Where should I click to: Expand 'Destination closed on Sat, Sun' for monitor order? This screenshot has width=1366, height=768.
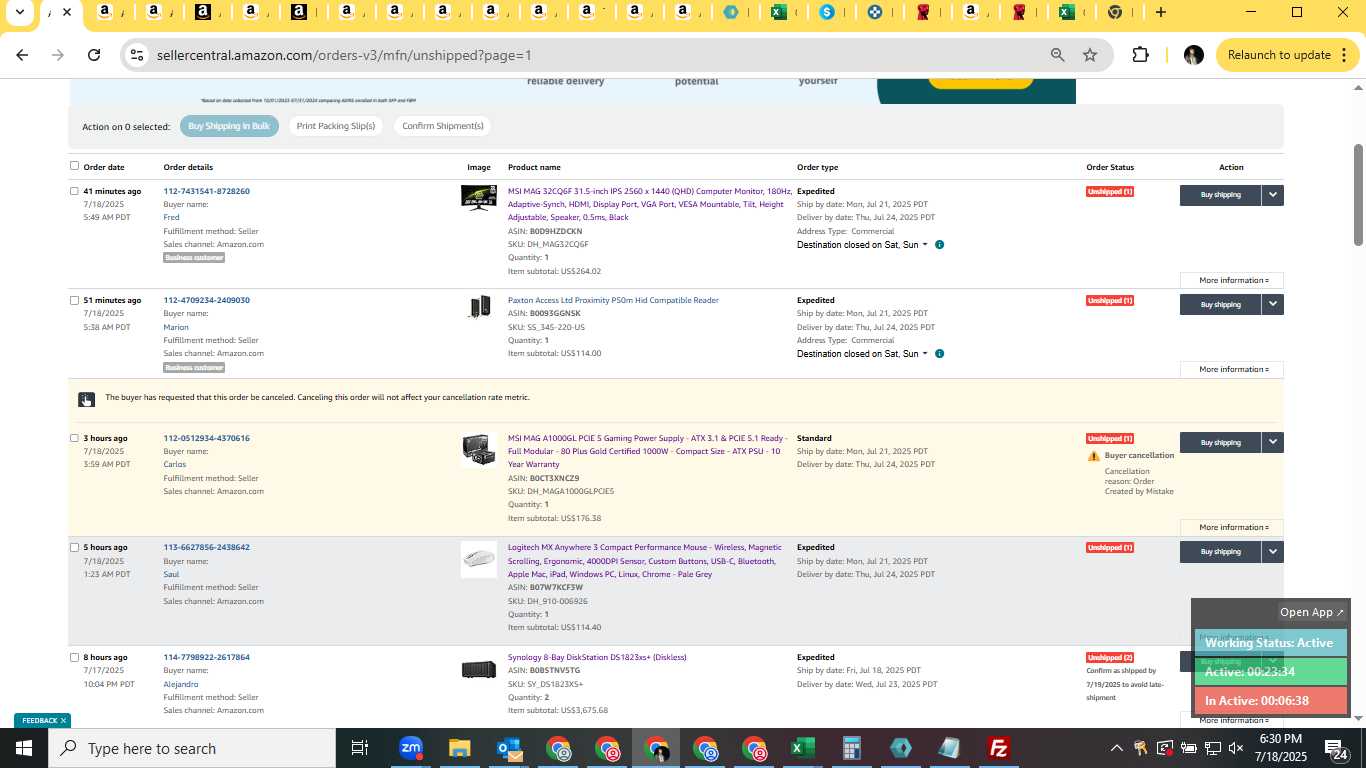(x=862, y=244)
